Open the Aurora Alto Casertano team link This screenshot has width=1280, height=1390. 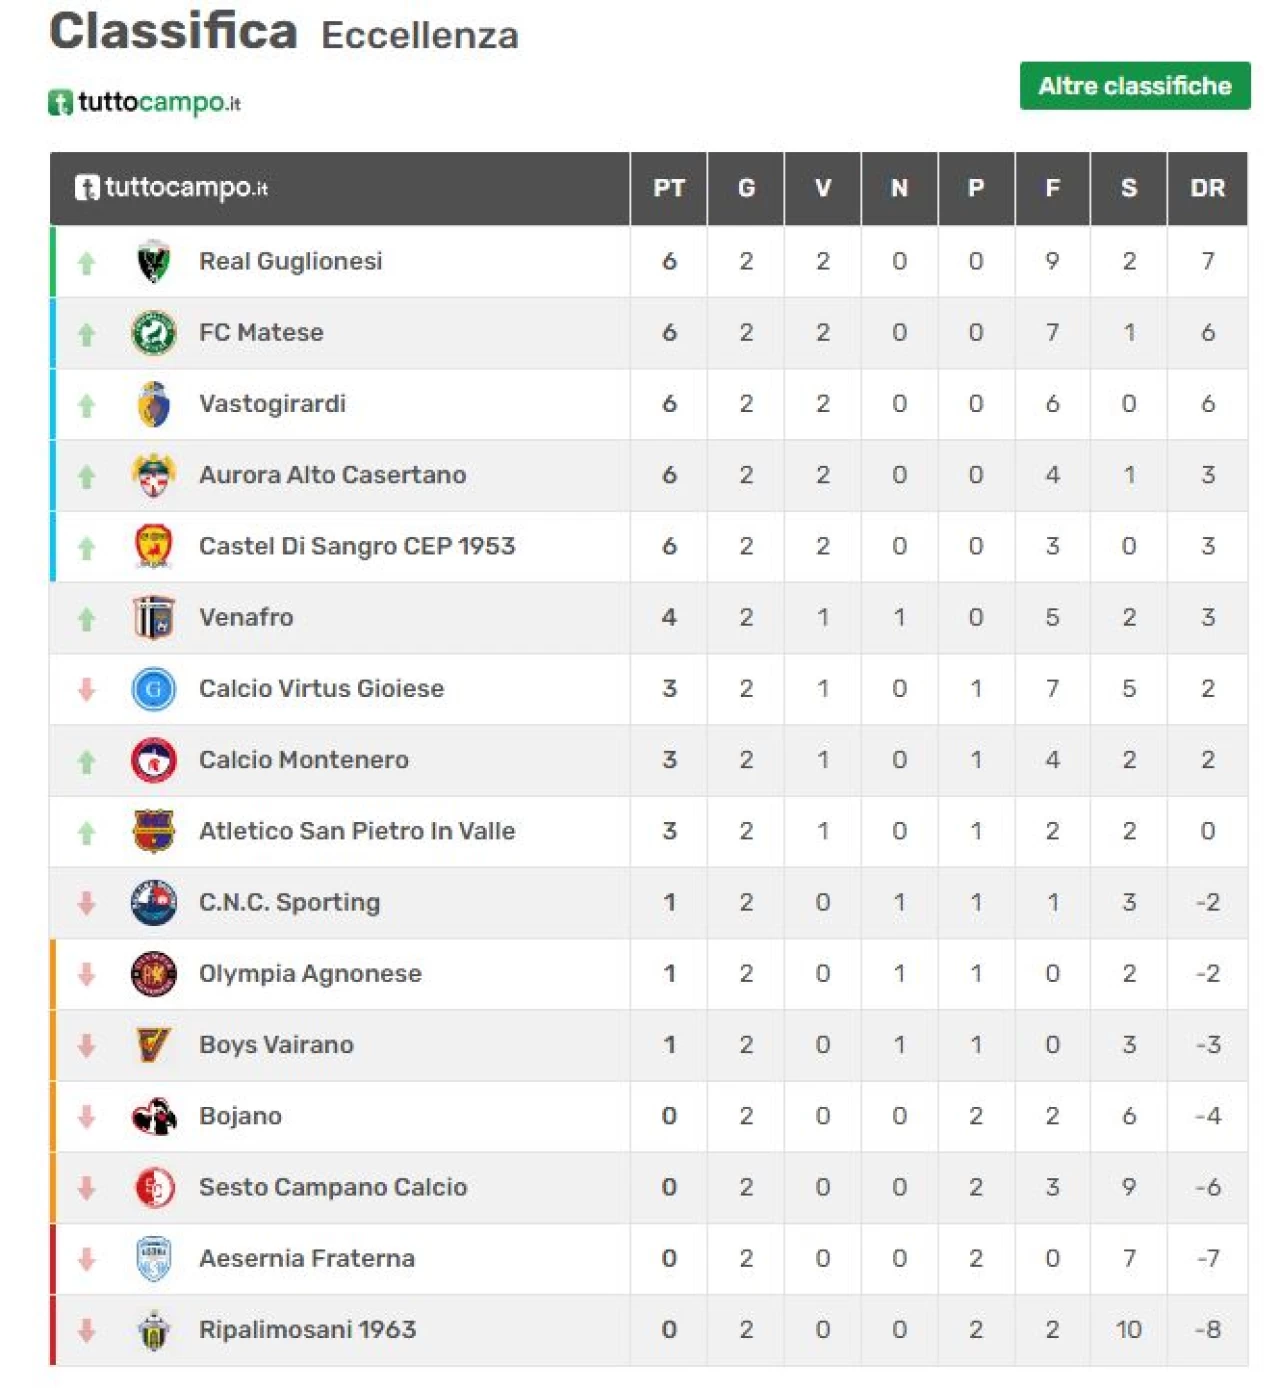pyautogui.click(x=332, y=475)
